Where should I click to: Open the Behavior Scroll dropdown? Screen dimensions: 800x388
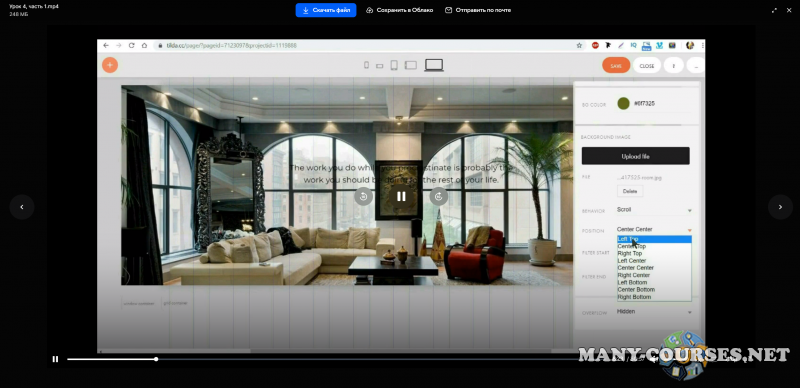click(x=654, y=210)
